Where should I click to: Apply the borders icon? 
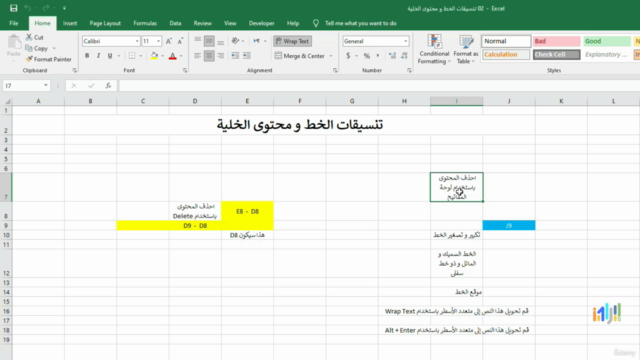pos(132,56)
